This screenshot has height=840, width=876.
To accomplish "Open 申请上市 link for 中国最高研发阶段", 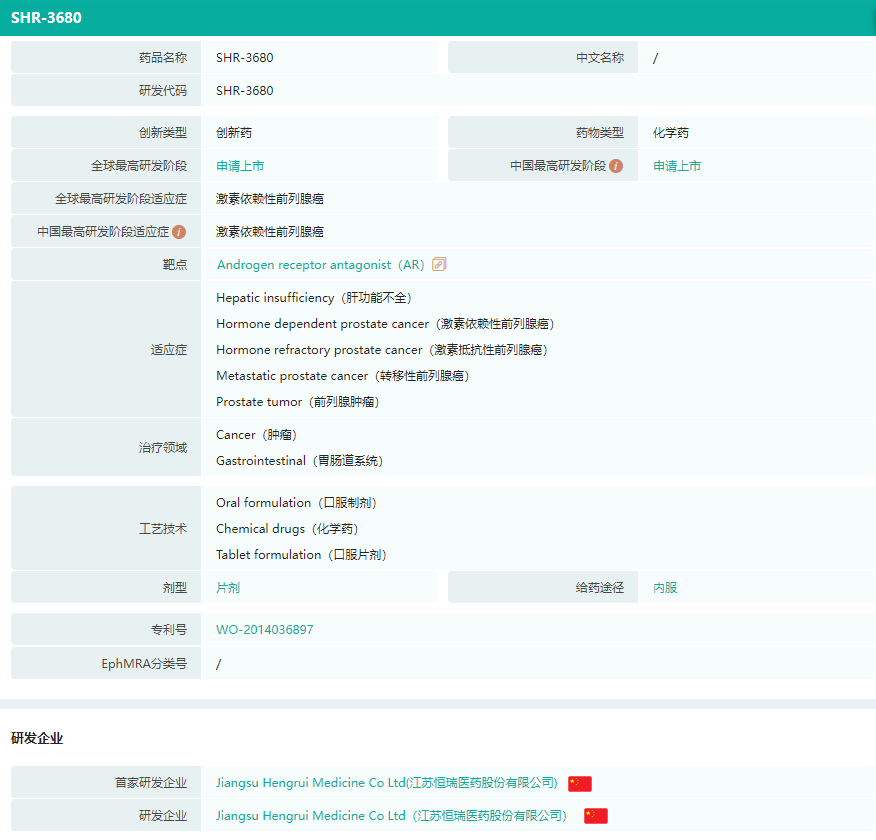I will coord(677,166).
